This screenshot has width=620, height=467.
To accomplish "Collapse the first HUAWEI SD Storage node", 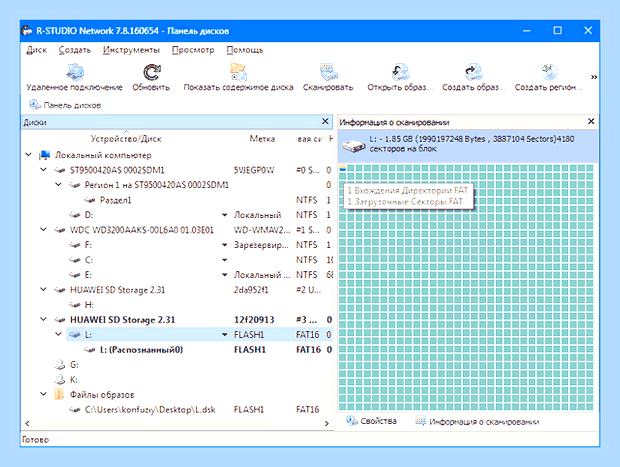I will coord(43,289).
